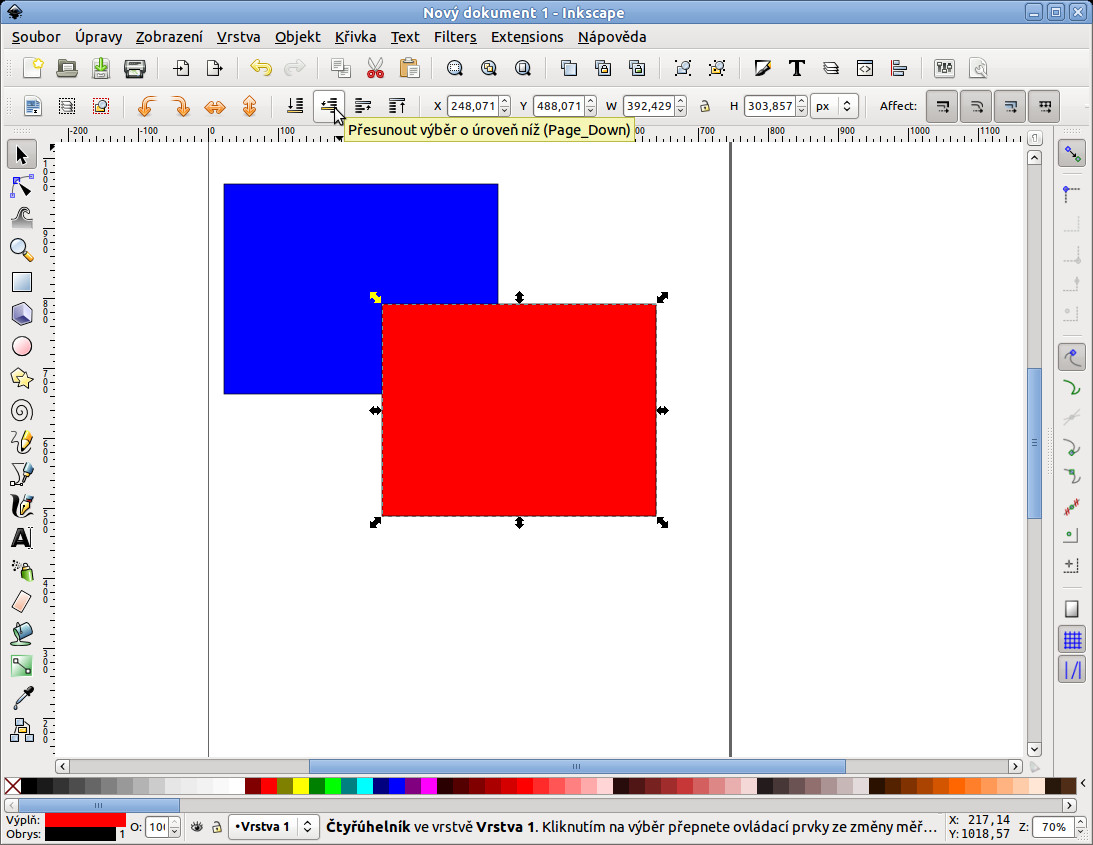Pick the cyan palette swatch
The width and height of the screenshot is (1093, 845).
point(365,786)
